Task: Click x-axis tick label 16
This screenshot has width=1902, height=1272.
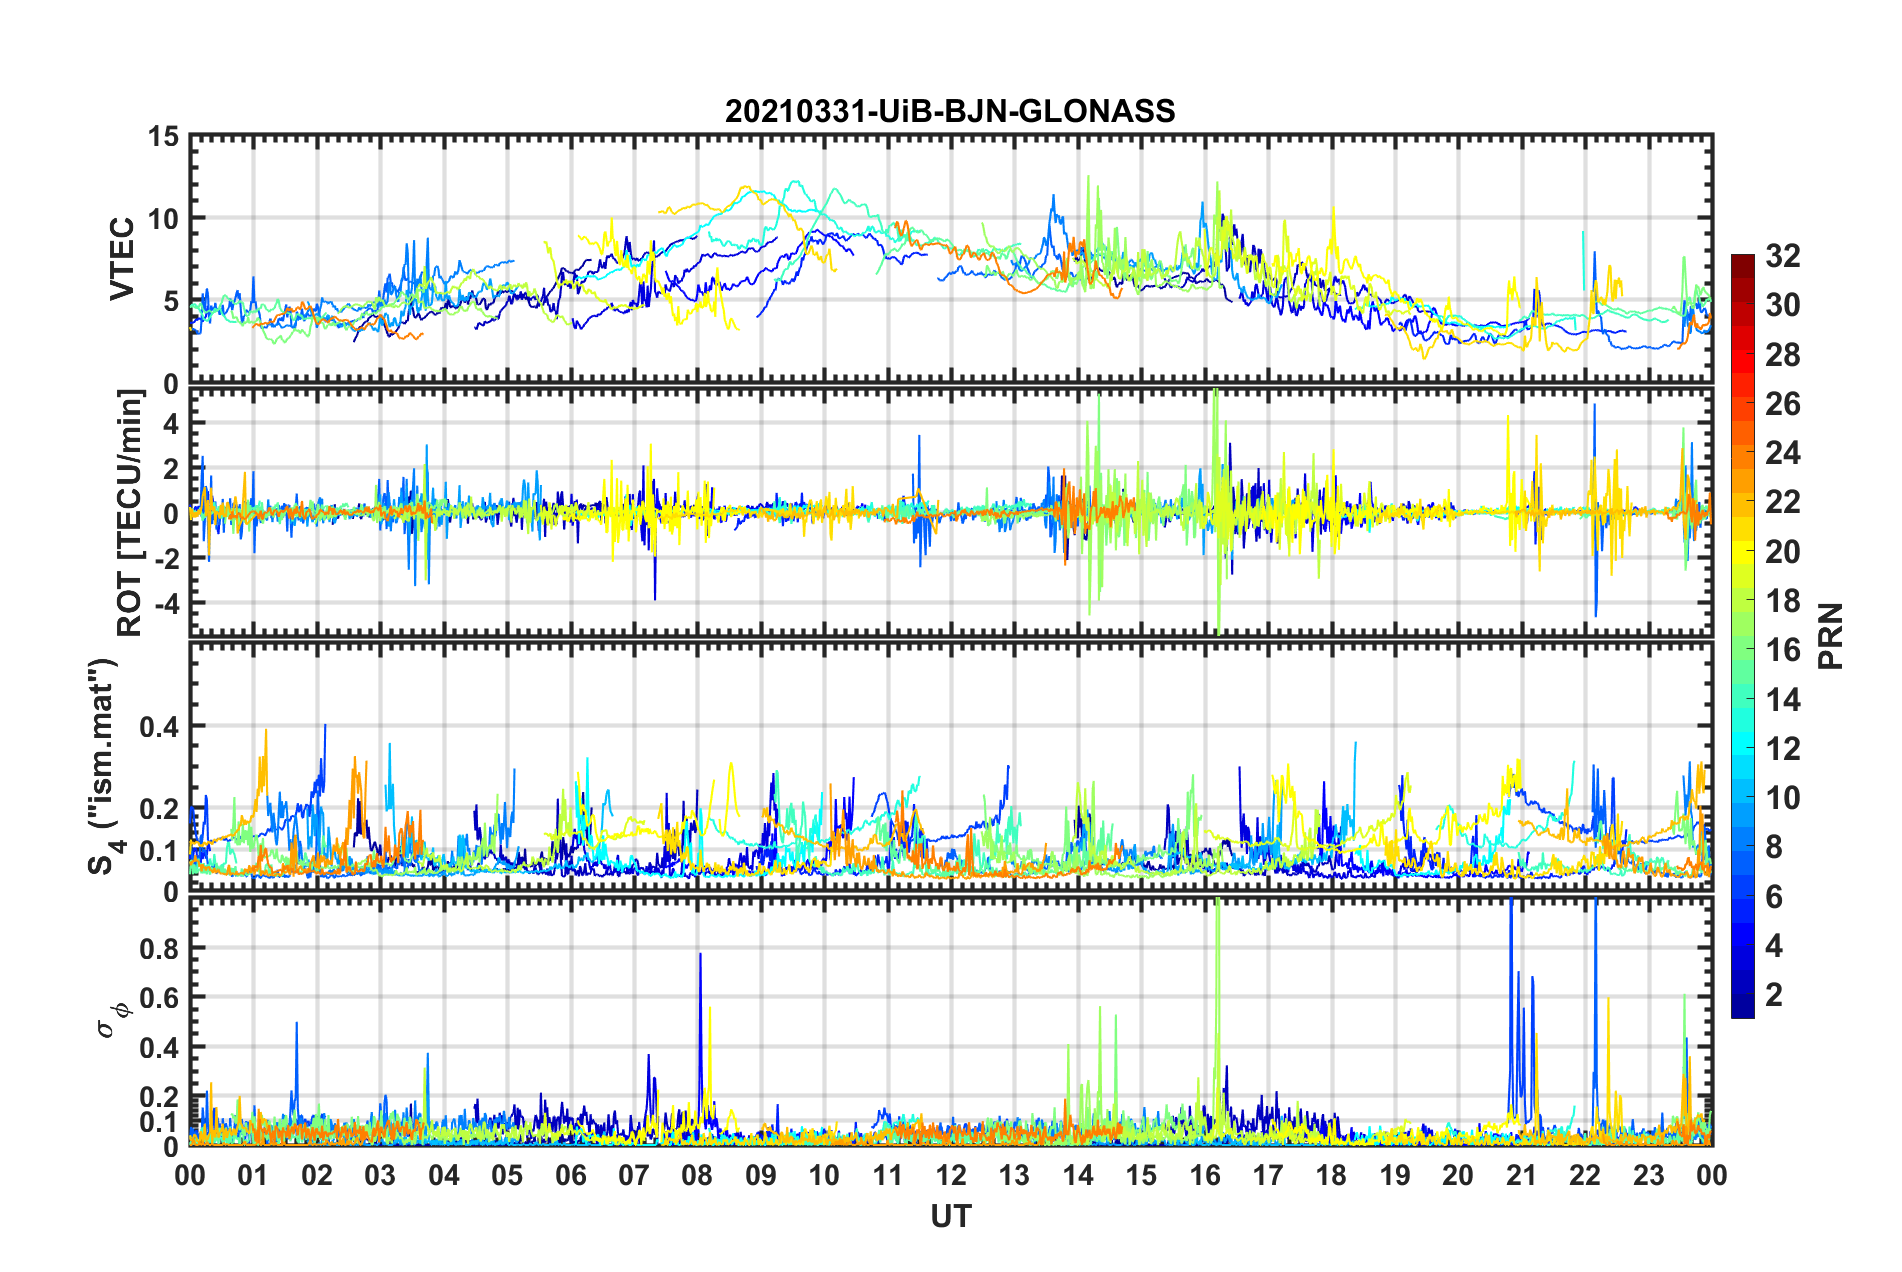Action: pos(1205,1175)
